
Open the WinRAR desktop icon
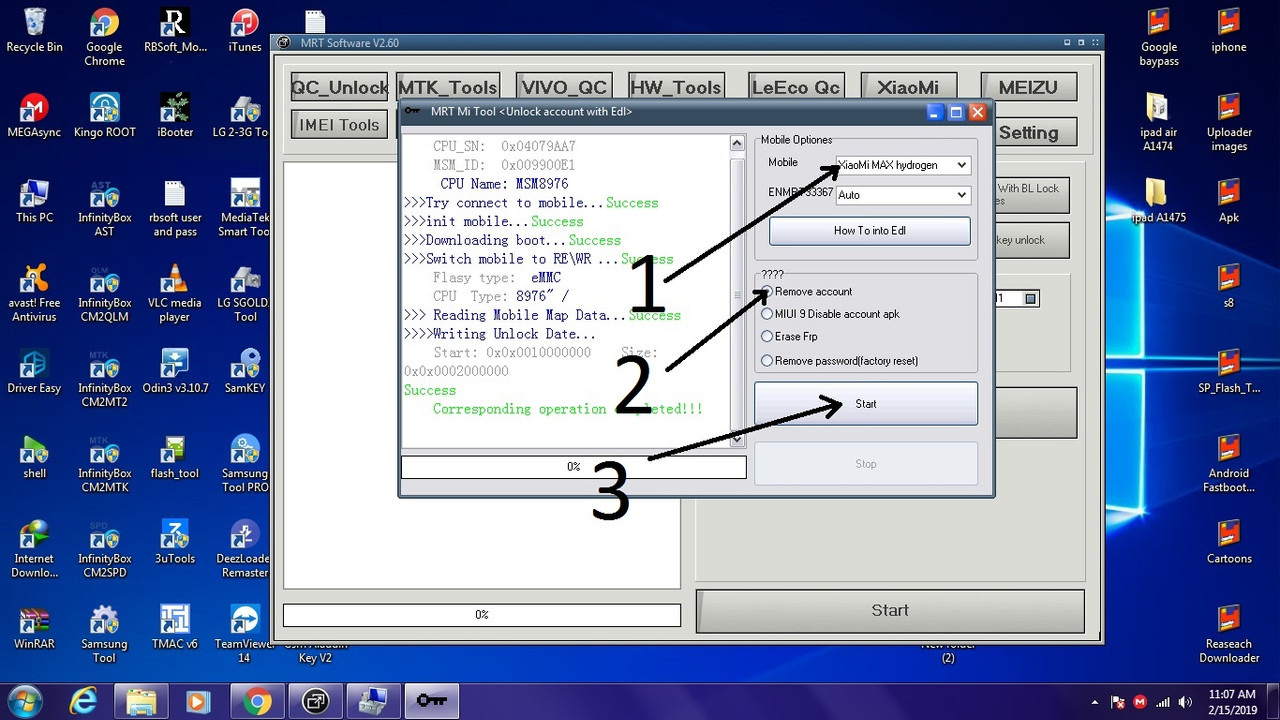34,627
